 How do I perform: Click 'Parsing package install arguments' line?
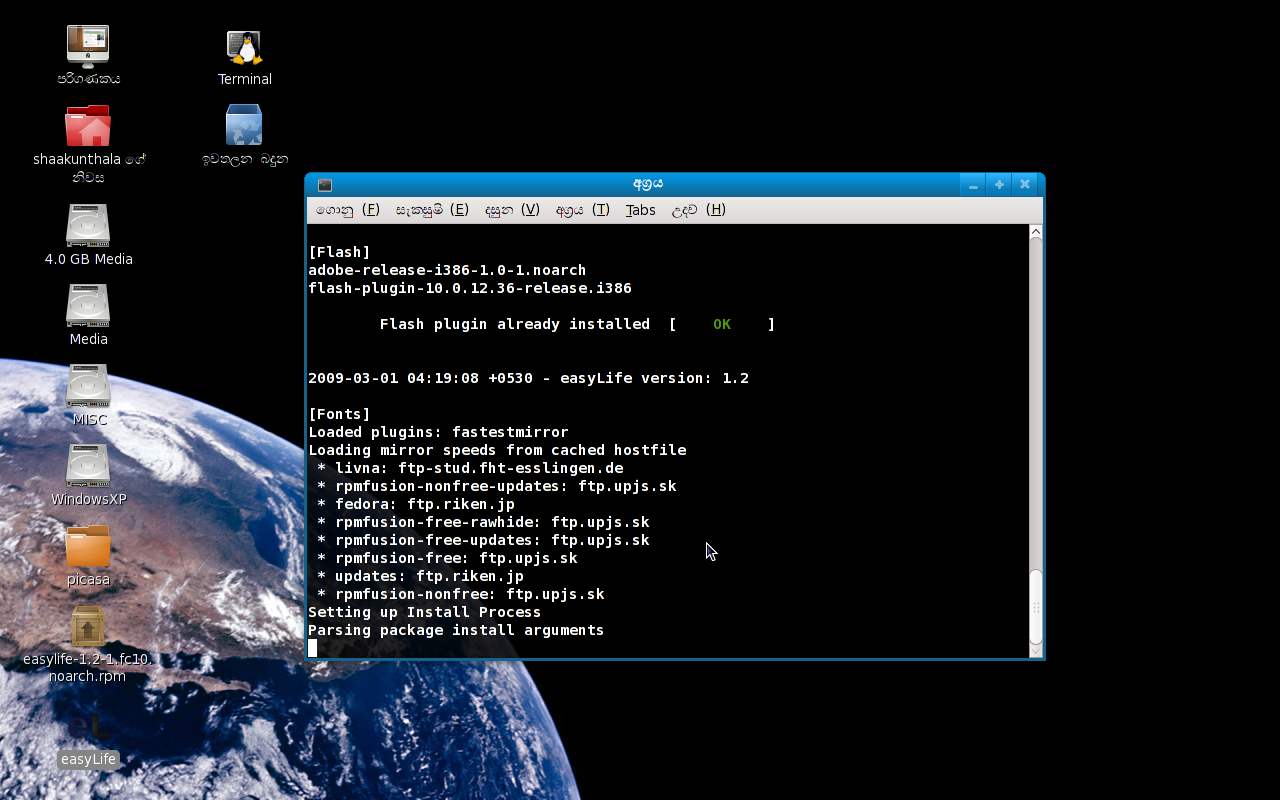[456, 630]
